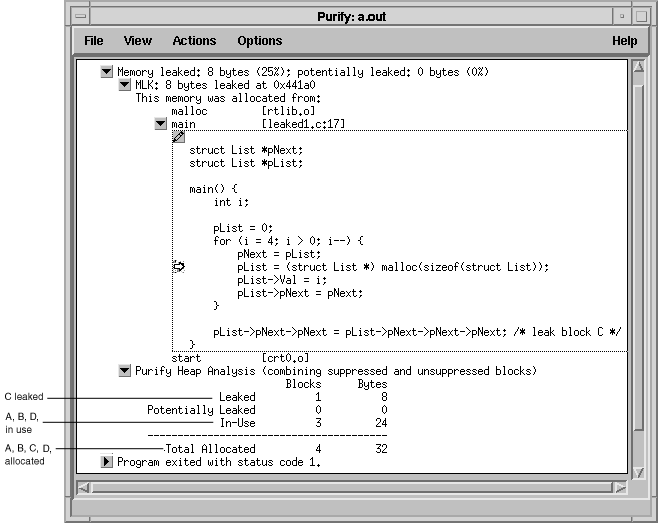
Task: Click the pencil edit-source icon
Action: coord(178,136)
